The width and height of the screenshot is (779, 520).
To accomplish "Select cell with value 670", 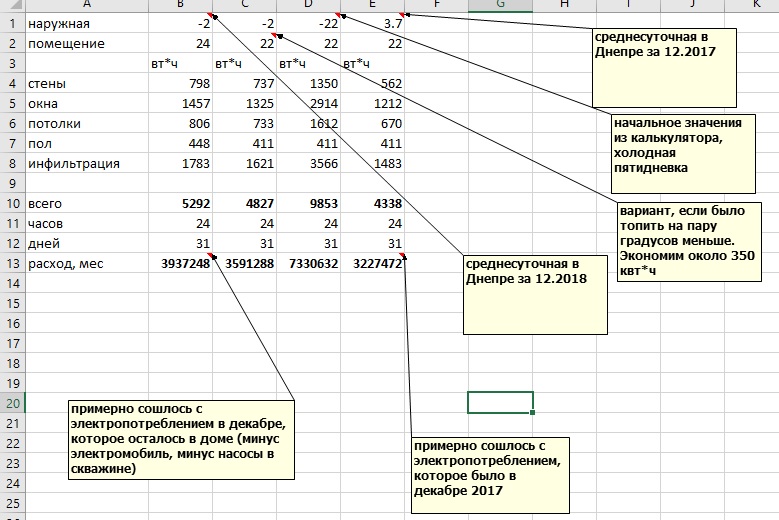I will click(373, 123).
